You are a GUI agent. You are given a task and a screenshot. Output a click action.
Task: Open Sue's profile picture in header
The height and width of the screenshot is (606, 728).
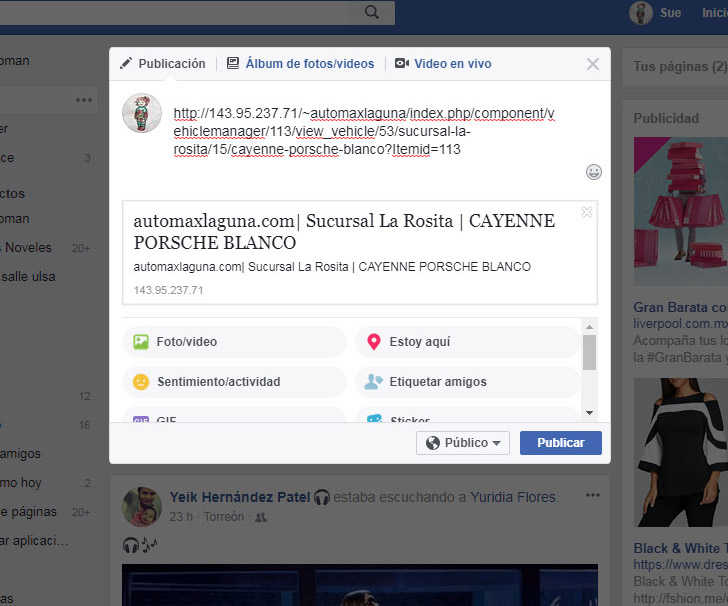[x=641, y=13]
